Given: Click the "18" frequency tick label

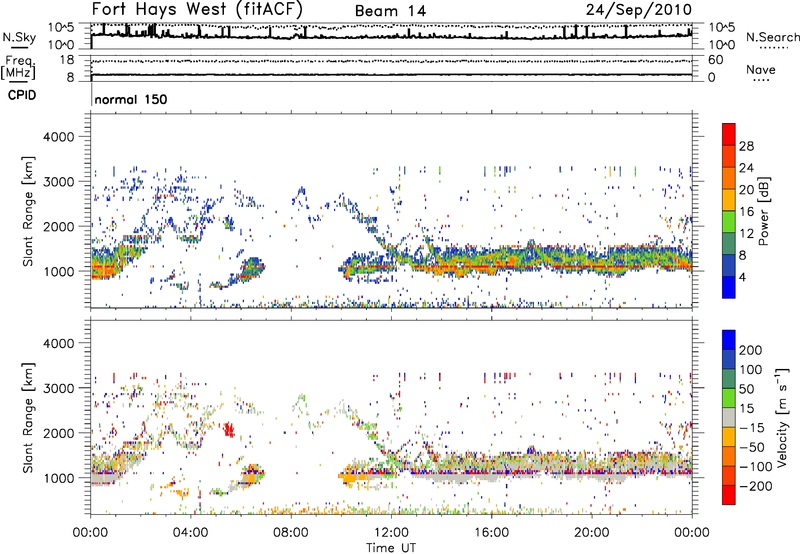Looking at the screenshot, I should 67,60.
